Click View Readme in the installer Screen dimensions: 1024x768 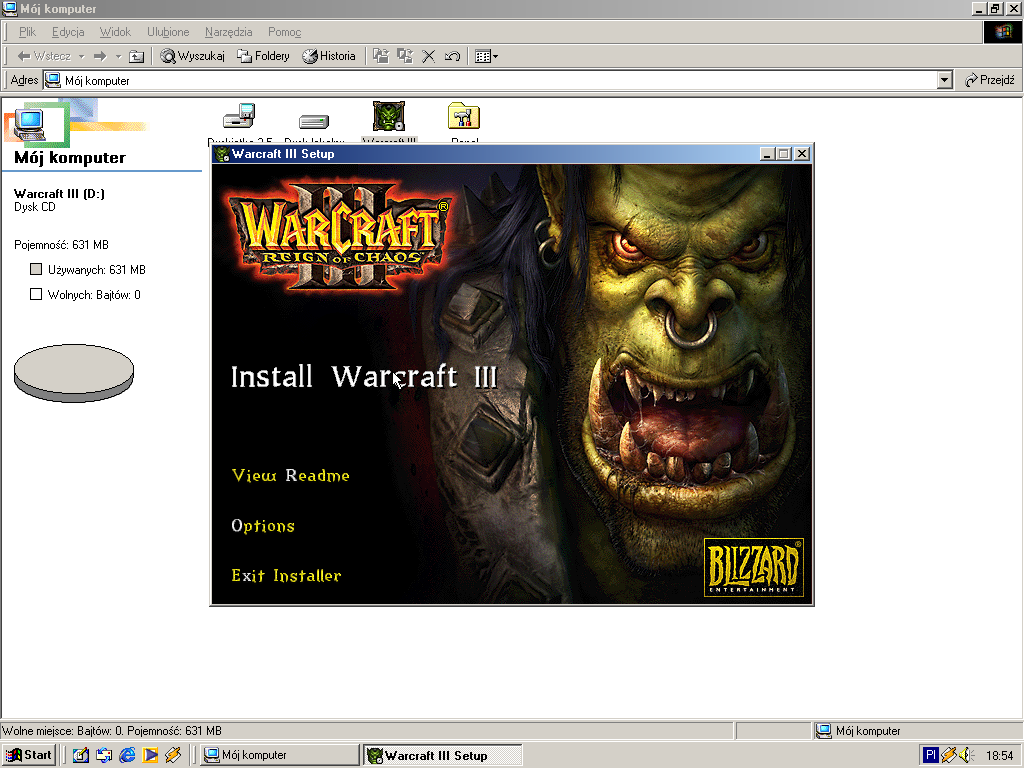[291, 475]
